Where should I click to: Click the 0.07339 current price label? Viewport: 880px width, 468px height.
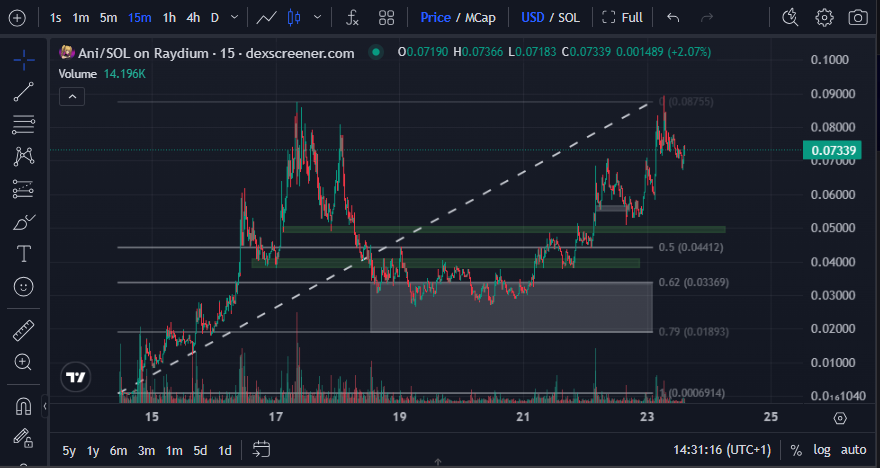tap(834, 150)
